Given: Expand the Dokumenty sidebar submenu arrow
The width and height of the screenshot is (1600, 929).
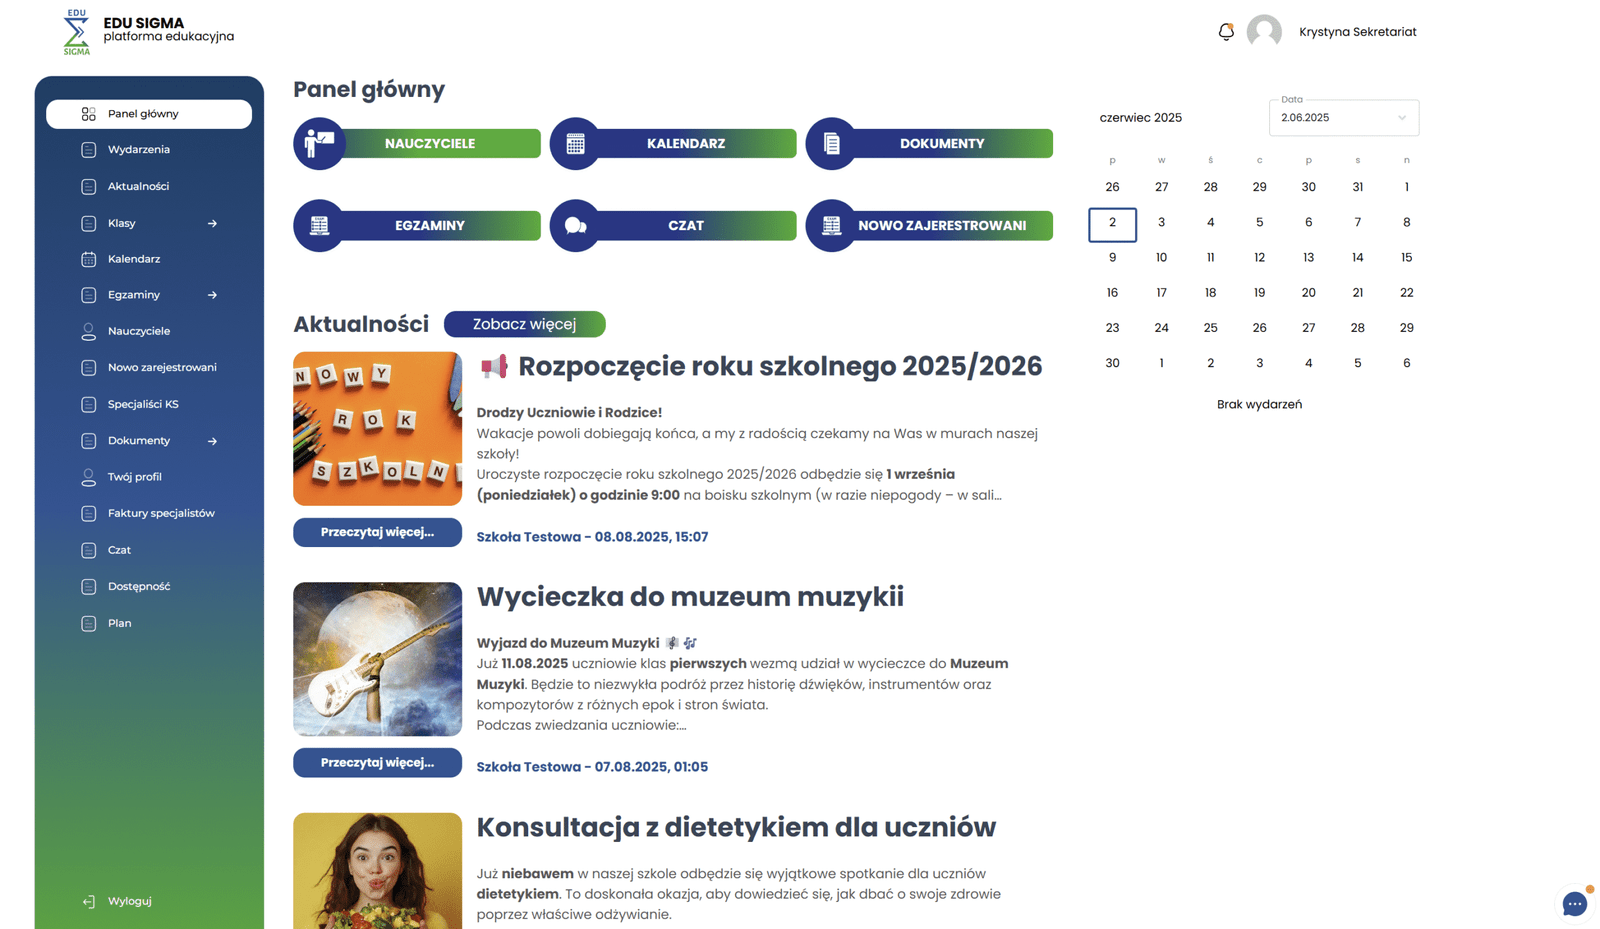Looking at the screenshot, I should pyautogui.click(x=212, y=441).
